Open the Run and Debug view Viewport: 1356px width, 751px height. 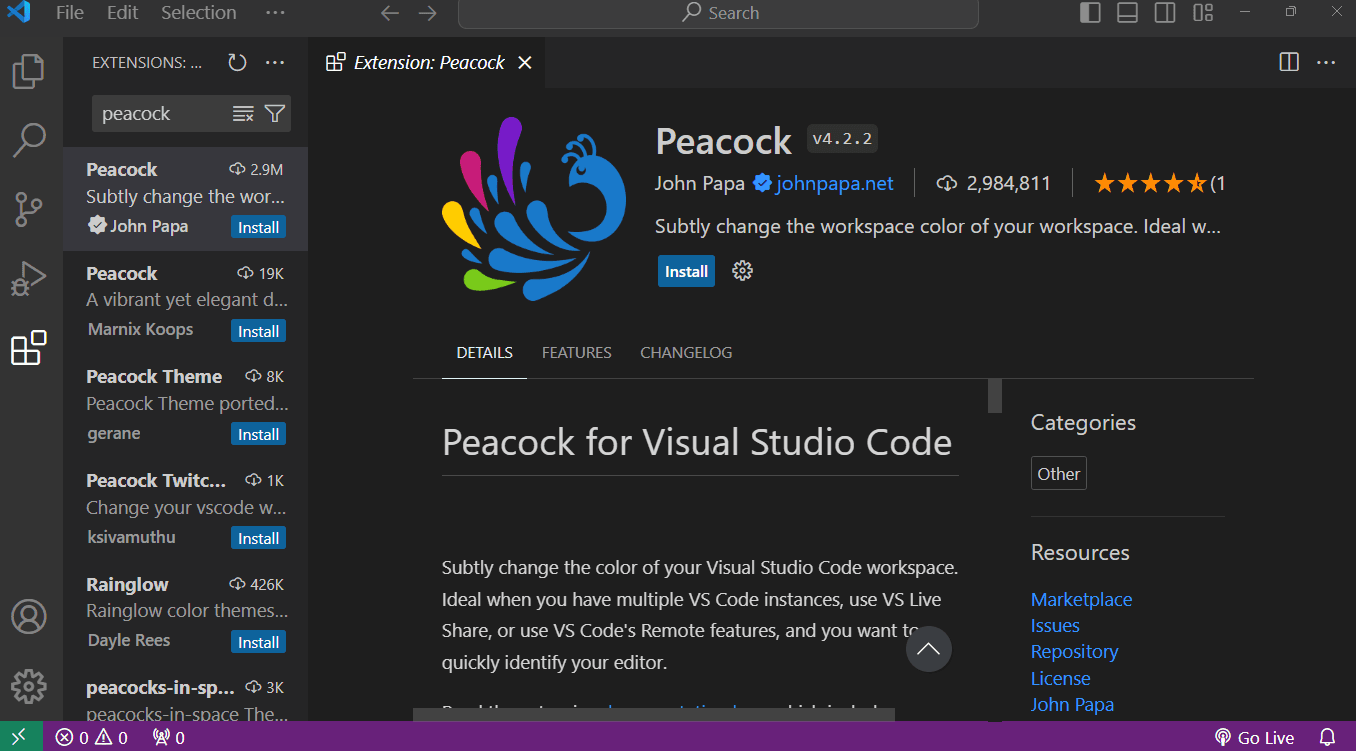click(29, 278)
